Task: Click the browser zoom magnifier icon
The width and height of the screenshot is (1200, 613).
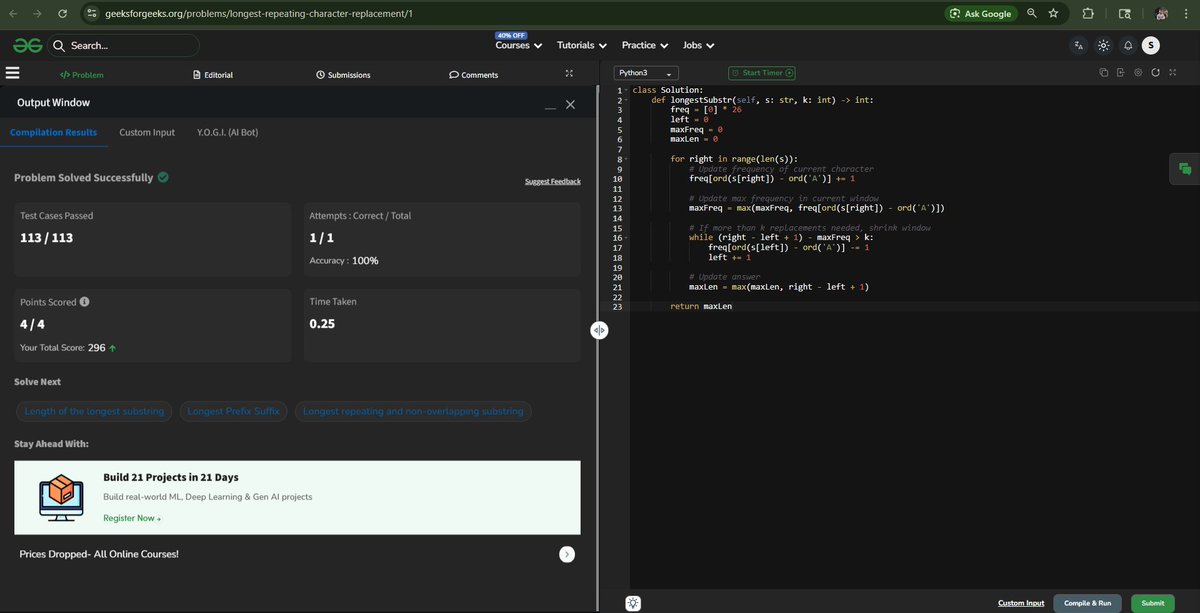Action: 1032,14
